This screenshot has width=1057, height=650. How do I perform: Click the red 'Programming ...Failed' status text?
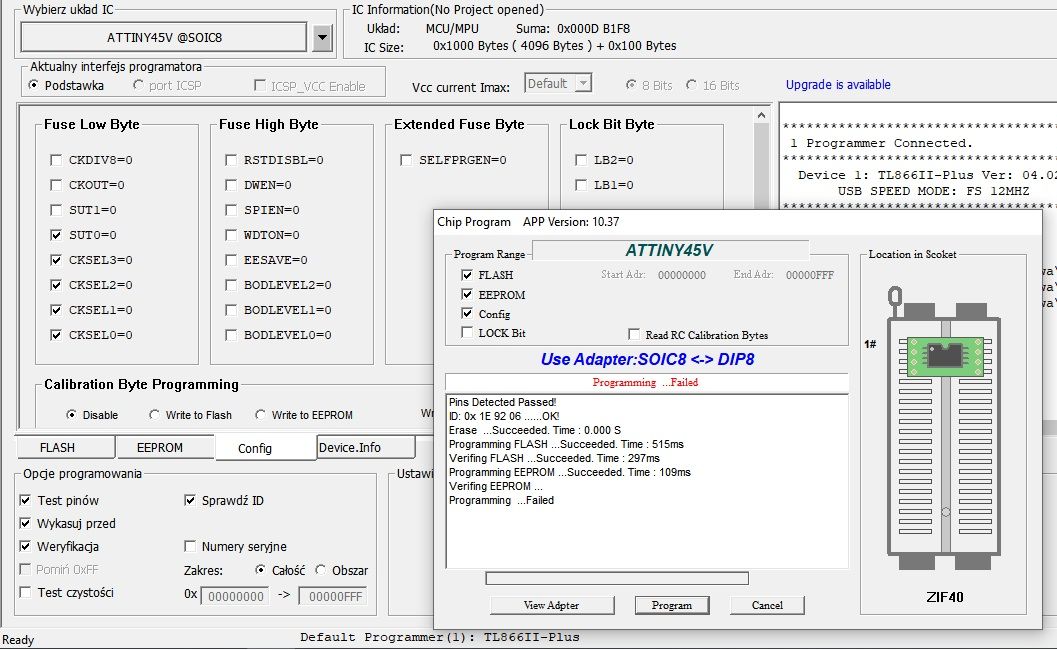tap(645, 382)
